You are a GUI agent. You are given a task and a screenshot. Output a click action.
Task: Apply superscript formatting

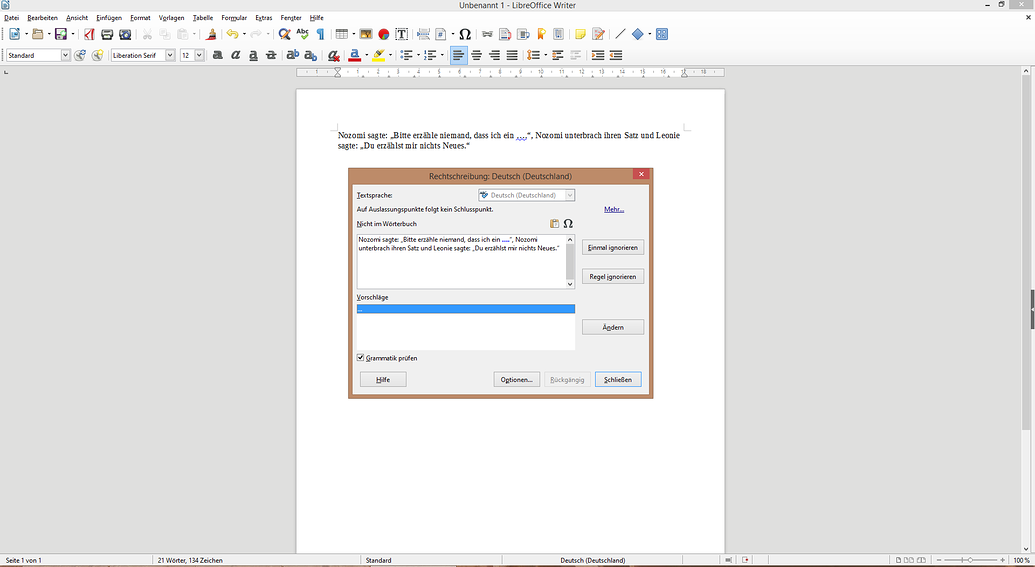click(292, 55)
